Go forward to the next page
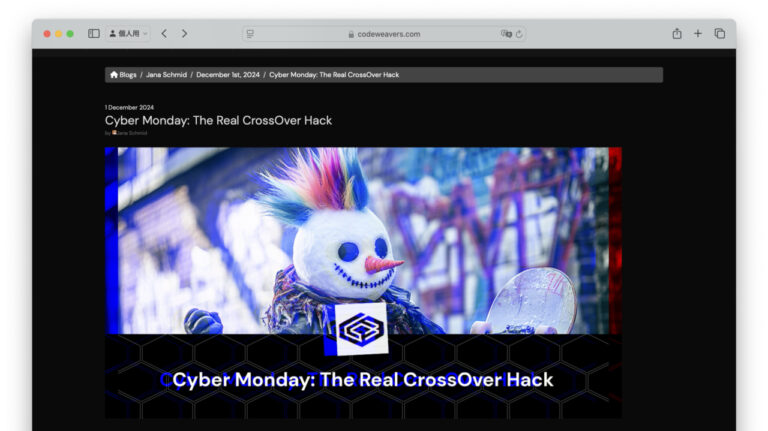This screenshot has height=431, width=768. point(184,33)
